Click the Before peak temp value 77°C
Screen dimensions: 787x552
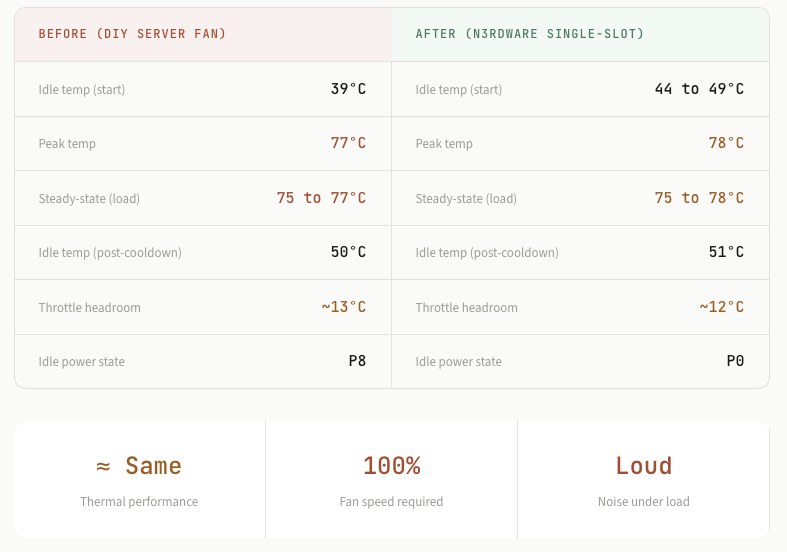pyautogui.click(x=348, y=143)
